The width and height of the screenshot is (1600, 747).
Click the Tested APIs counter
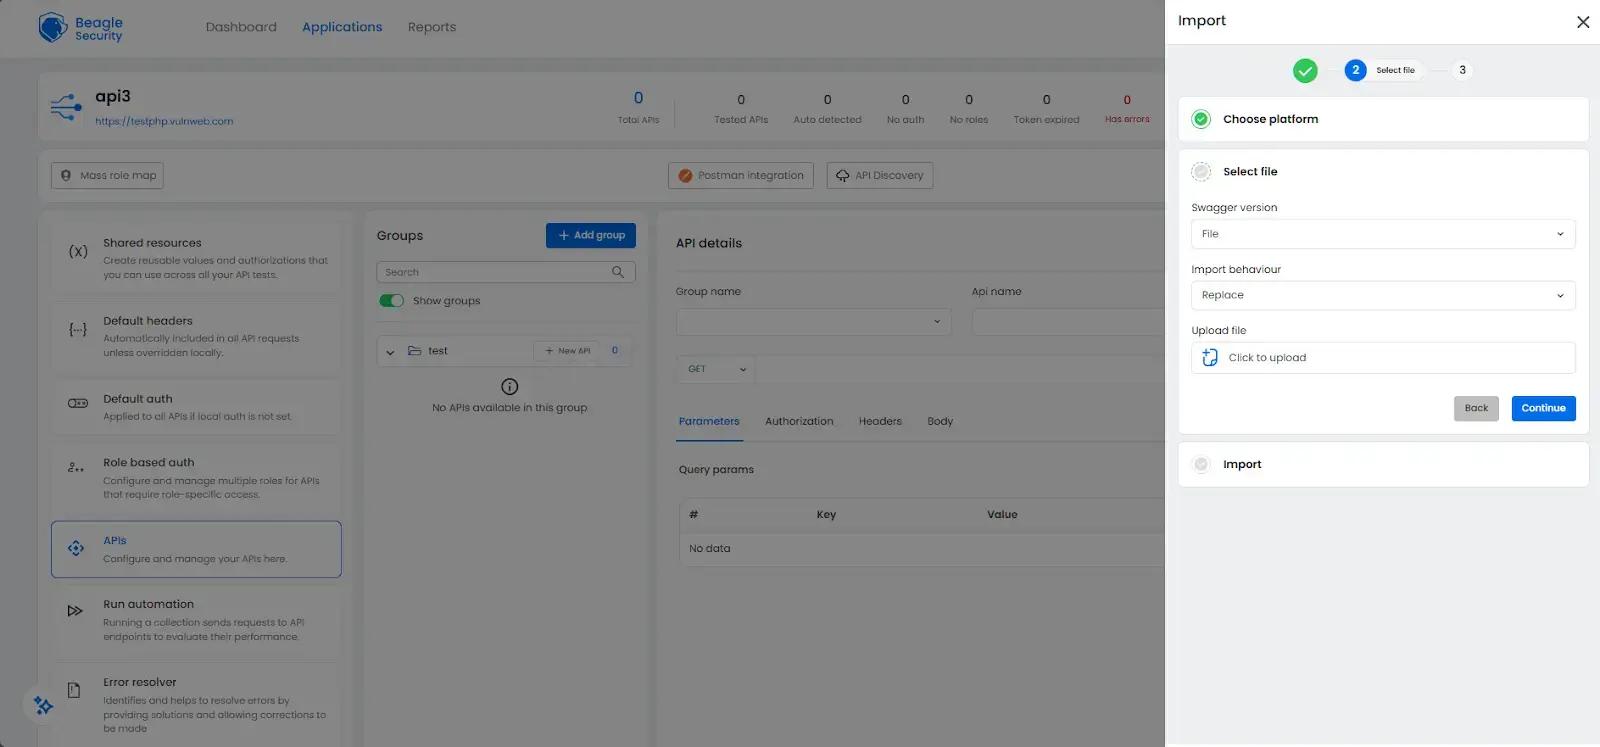pos(741,109)
